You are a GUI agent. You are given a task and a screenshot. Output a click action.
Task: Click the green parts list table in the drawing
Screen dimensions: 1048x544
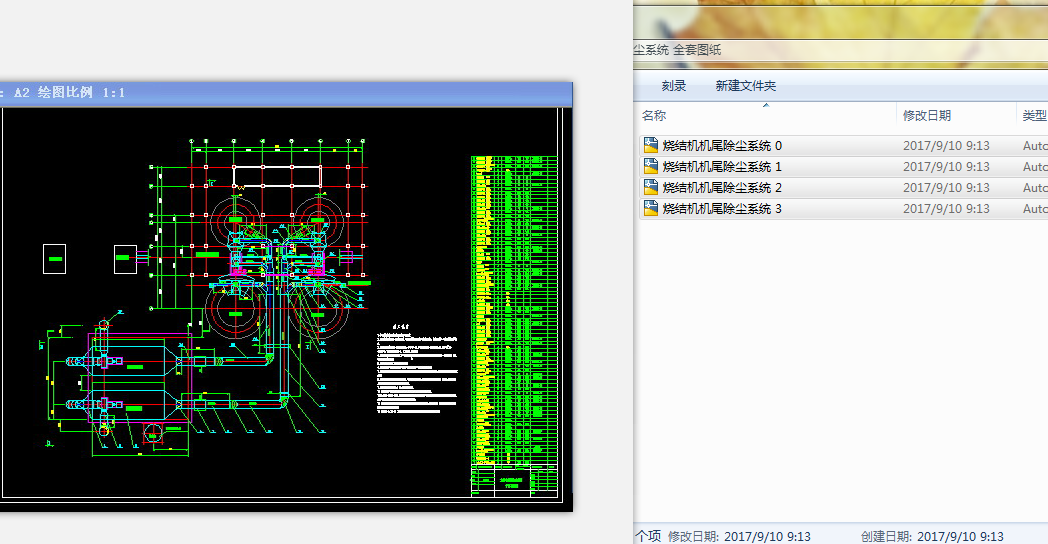click(514, 311)
